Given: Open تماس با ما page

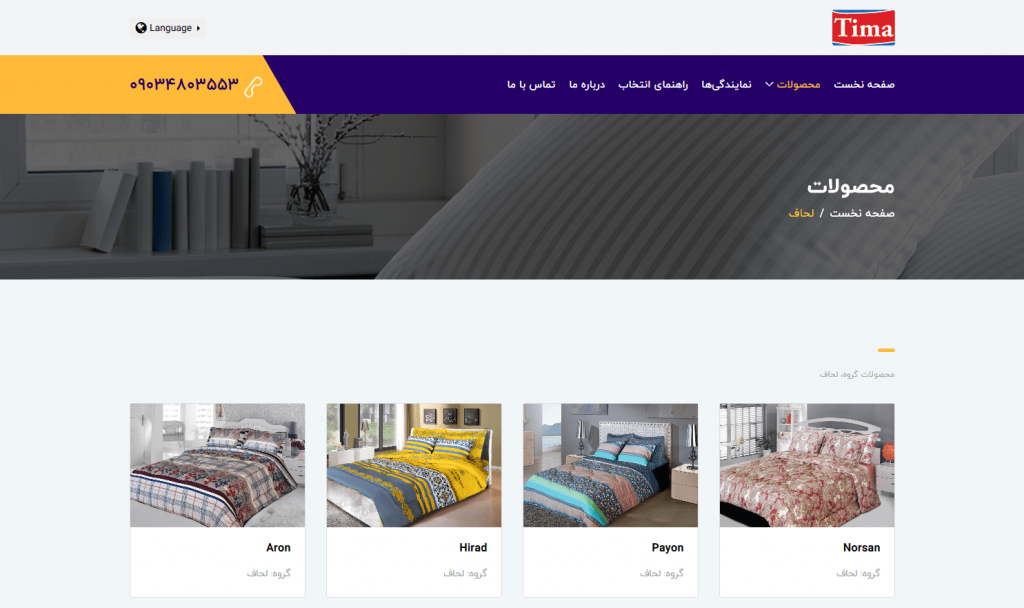Looking at the screenshot, I should 531,84.
